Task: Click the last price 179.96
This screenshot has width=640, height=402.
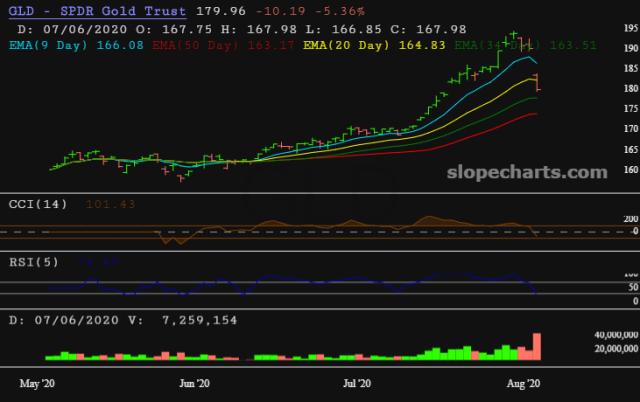Action: [x=221, y=11]
